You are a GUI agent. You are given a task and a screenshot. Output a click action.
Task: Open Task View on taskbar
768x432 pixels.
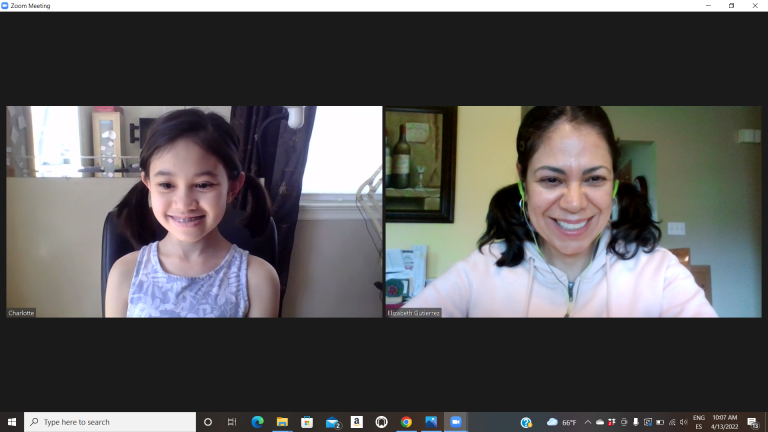pyautogui.click(x=232, y=422)
